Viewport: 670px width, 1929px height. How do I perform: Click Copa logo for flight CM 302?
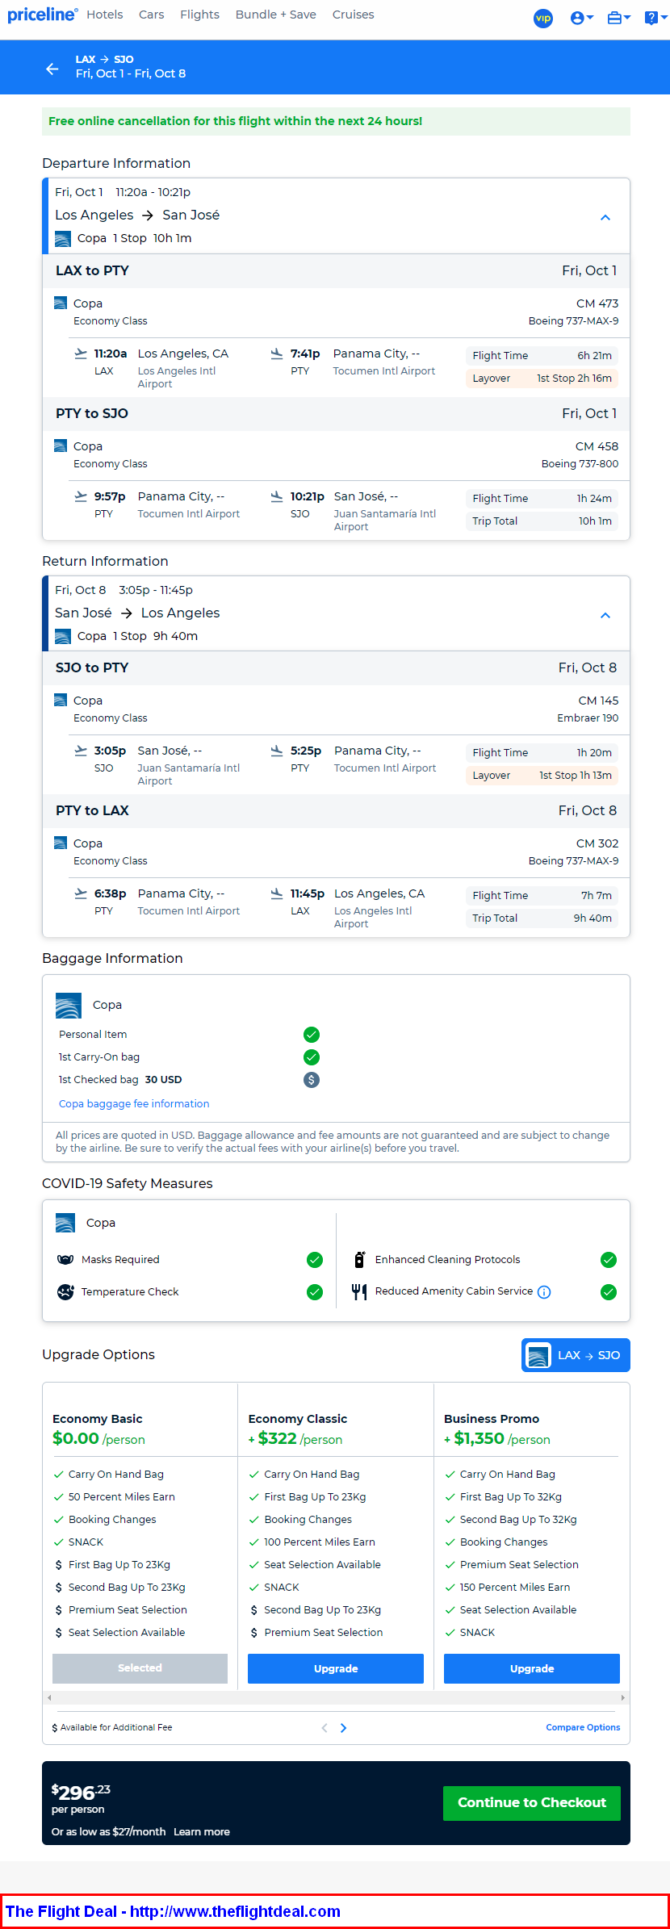pyautogui.click(x=61, y=843)
